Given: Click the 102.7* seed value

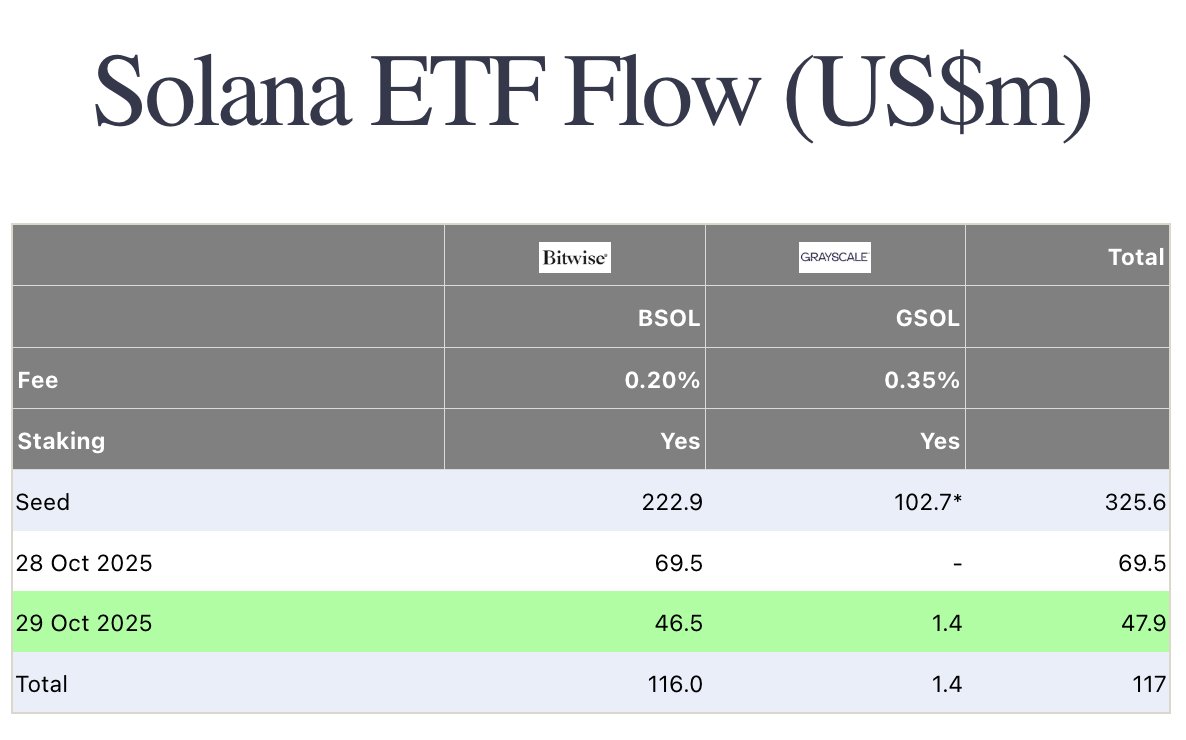Looking at the screenshot, I should [928, 502].
